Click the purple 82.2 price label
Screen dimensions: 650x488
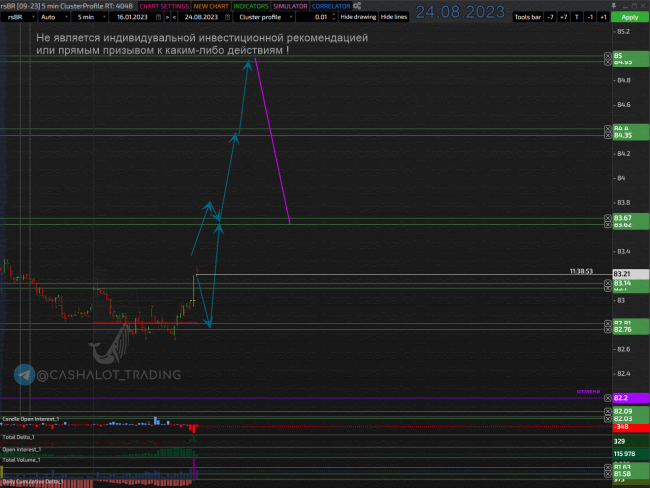coord(622,398)
